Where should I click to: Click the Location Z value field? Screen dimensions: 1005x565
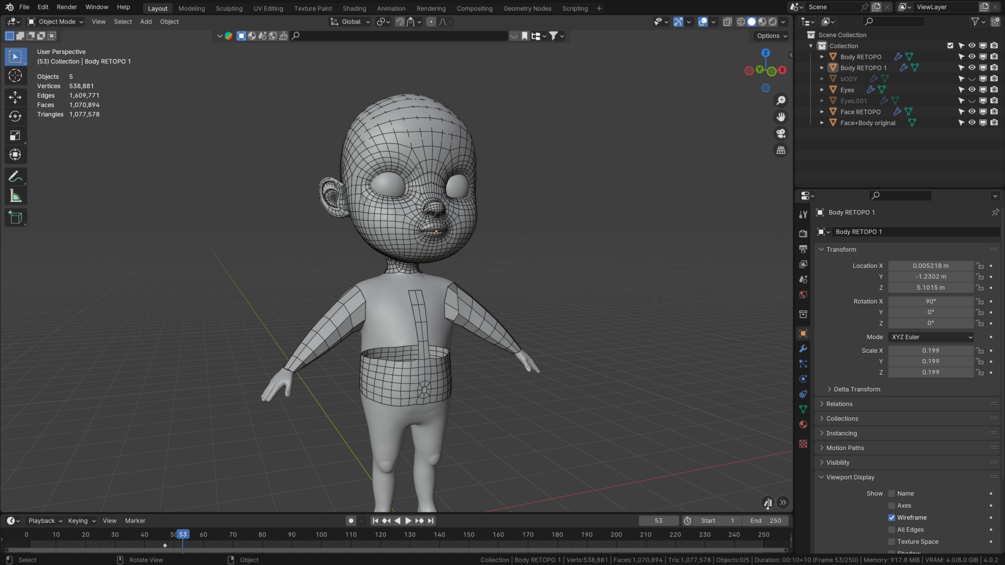pyautogui.click(x=931, y=288)
